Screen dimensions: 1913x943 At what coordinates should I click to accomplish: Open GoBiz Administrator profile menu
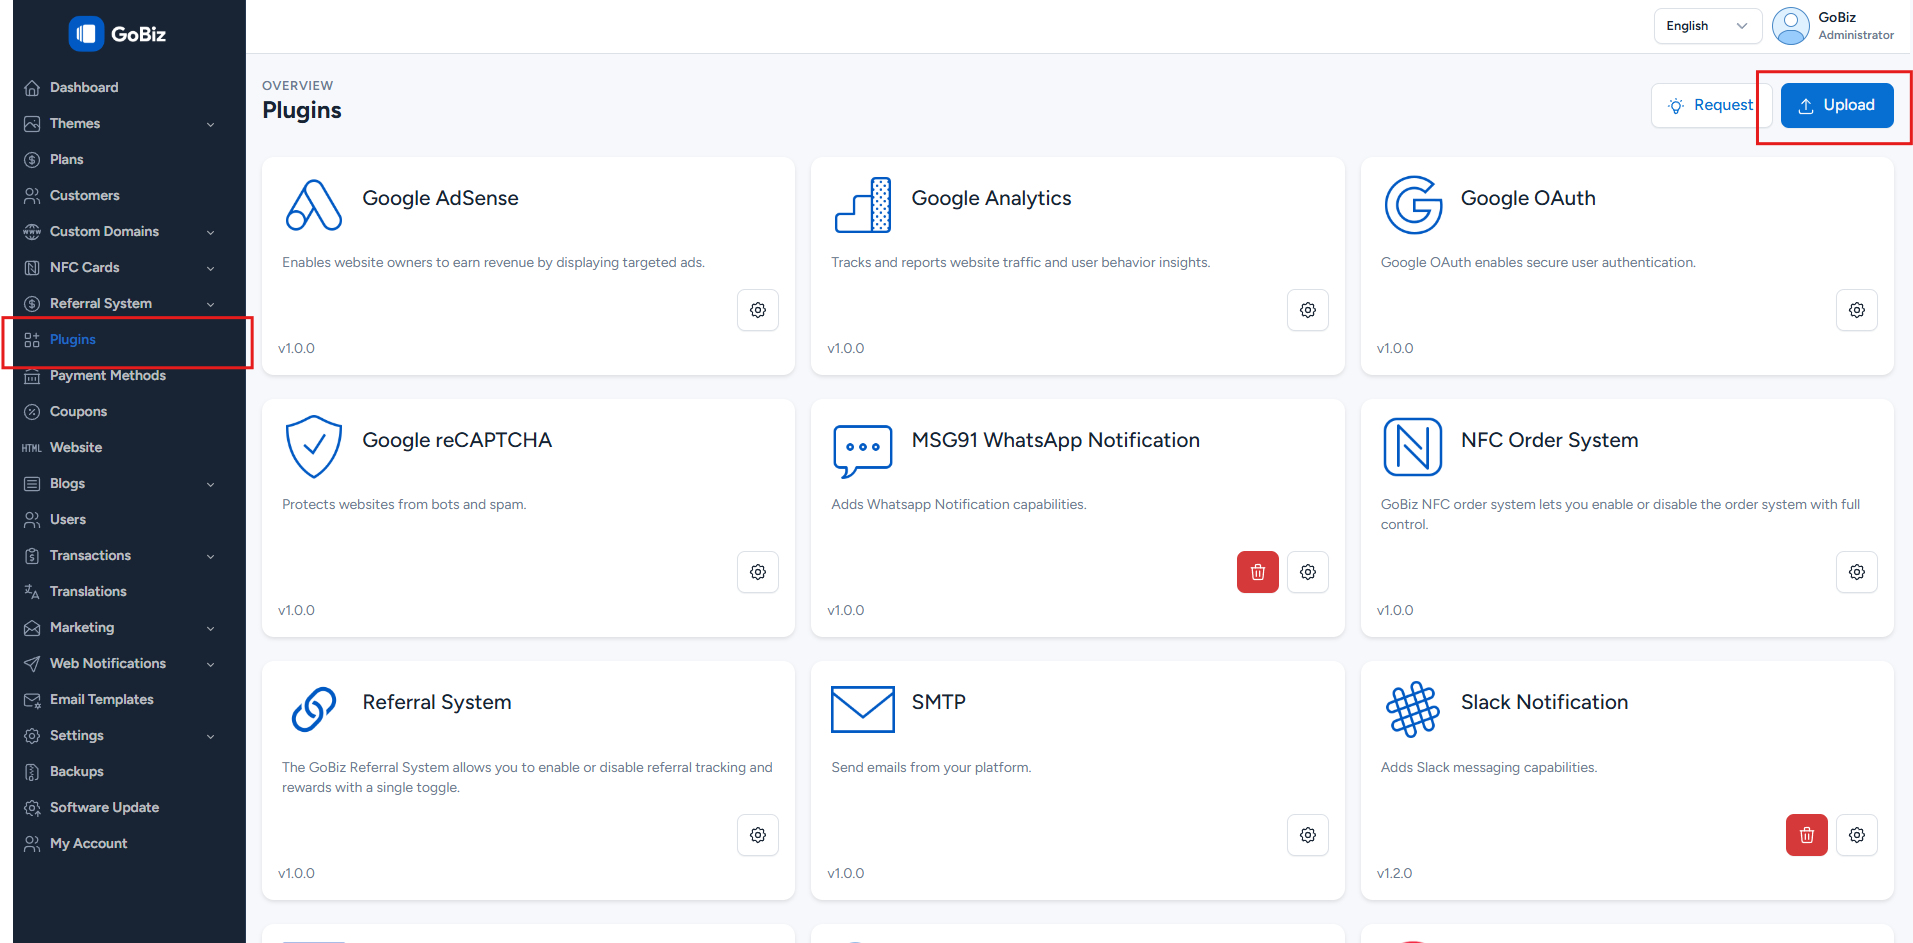[1834, 26]
